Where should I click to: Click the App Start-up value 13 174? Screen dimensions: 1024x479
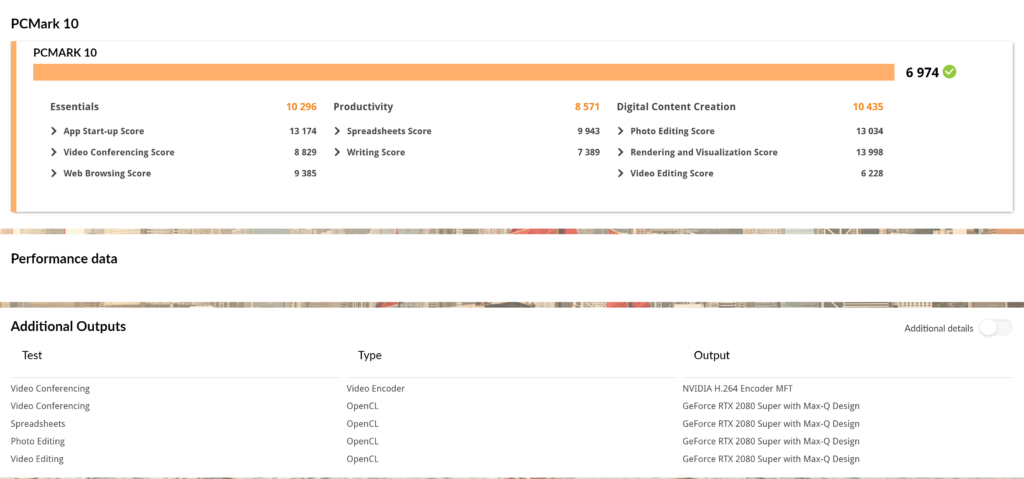point(303,131)
